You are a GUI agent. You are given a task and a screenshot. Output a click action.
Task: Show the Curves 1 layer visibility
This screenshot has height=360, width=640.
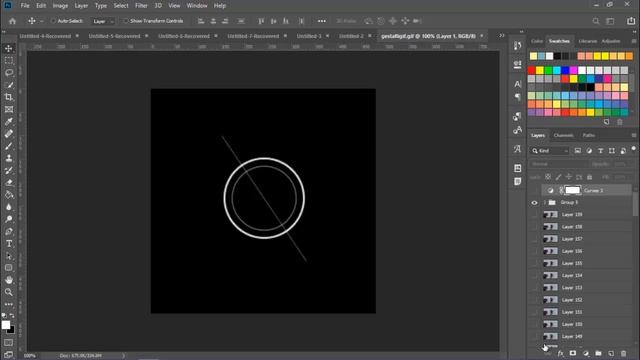(x=534, y=190)
